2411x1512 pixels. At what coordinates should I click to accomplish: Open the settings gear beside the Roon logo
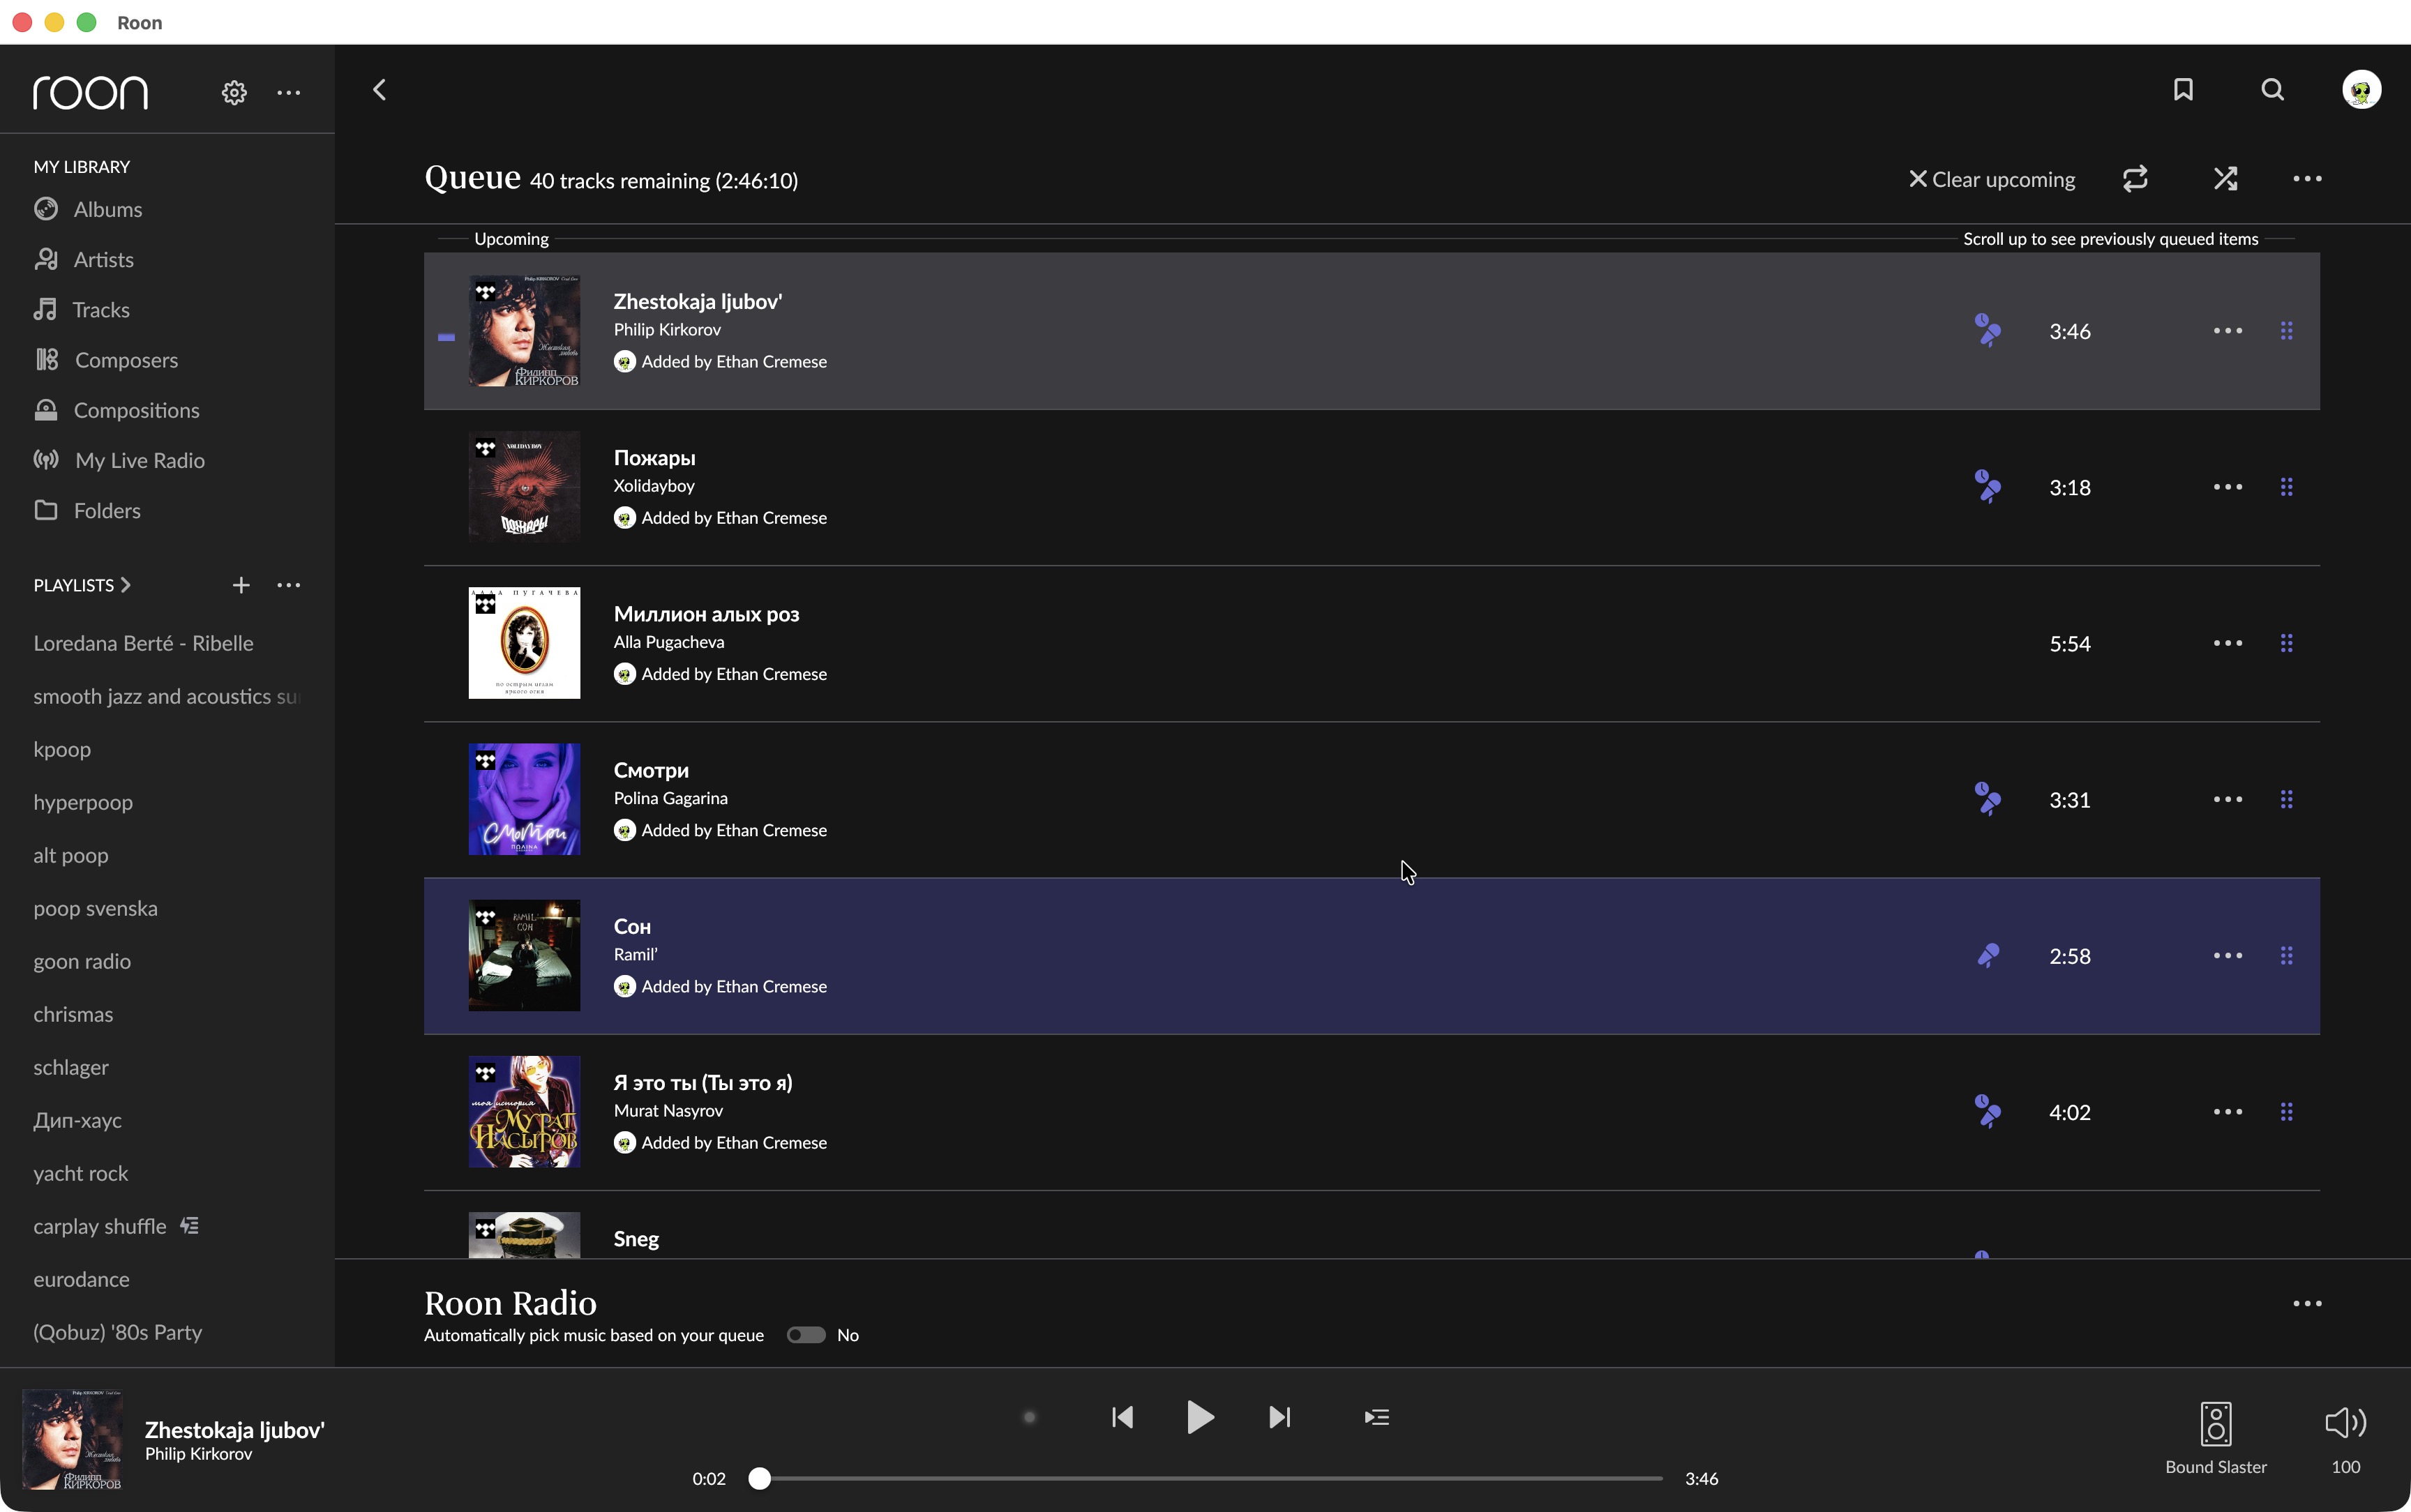point(234,93)
